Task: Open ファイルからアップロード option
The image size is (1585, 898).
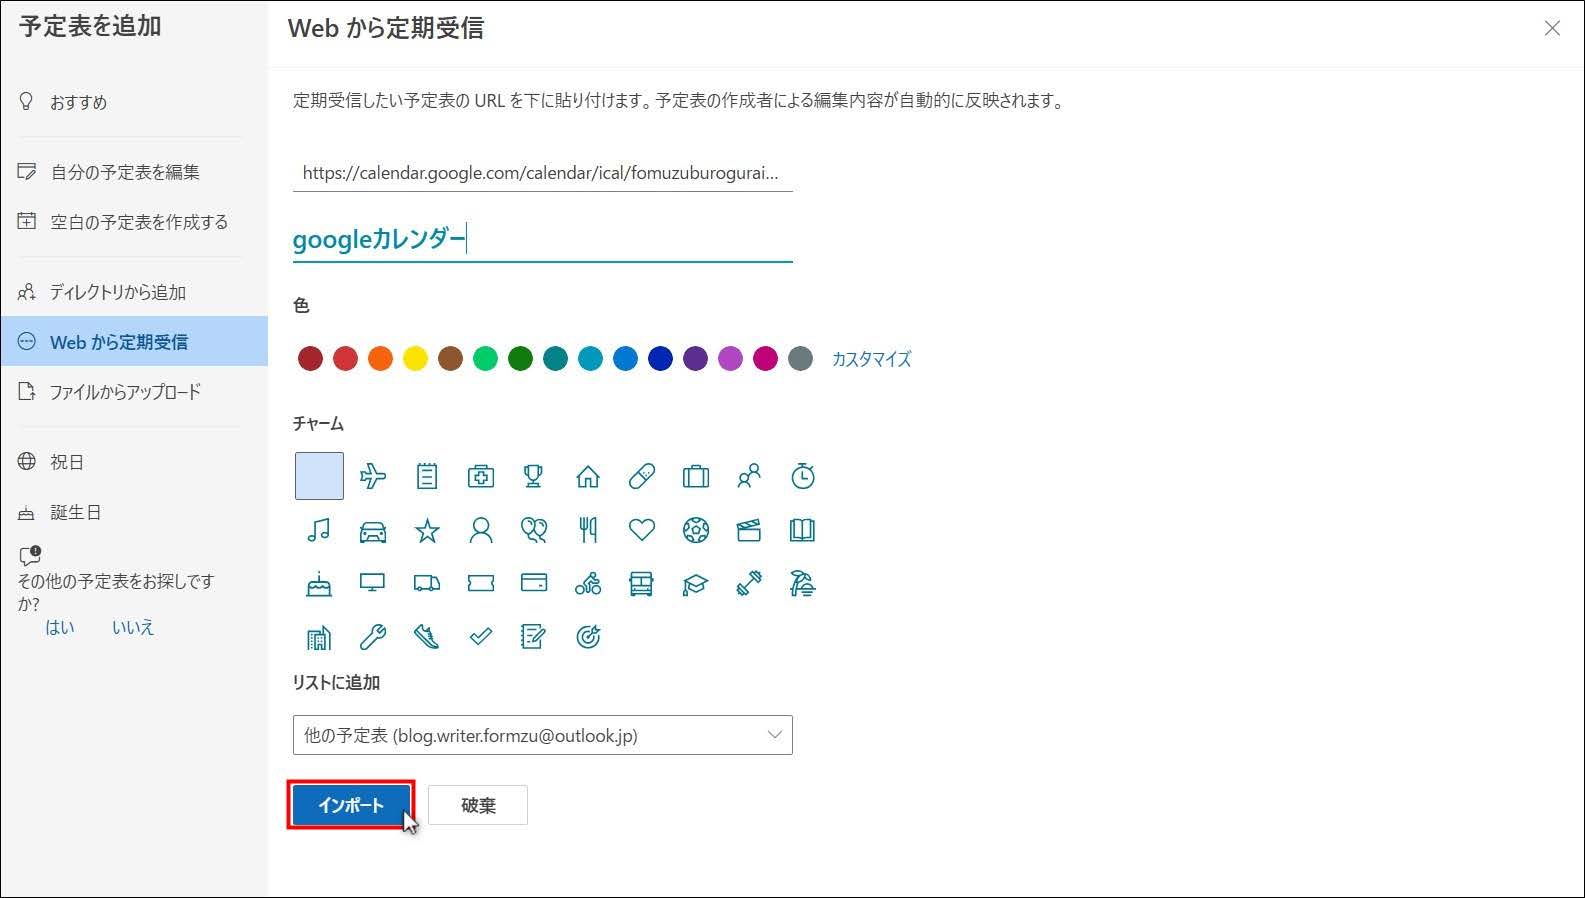Action: pos(134,392)
